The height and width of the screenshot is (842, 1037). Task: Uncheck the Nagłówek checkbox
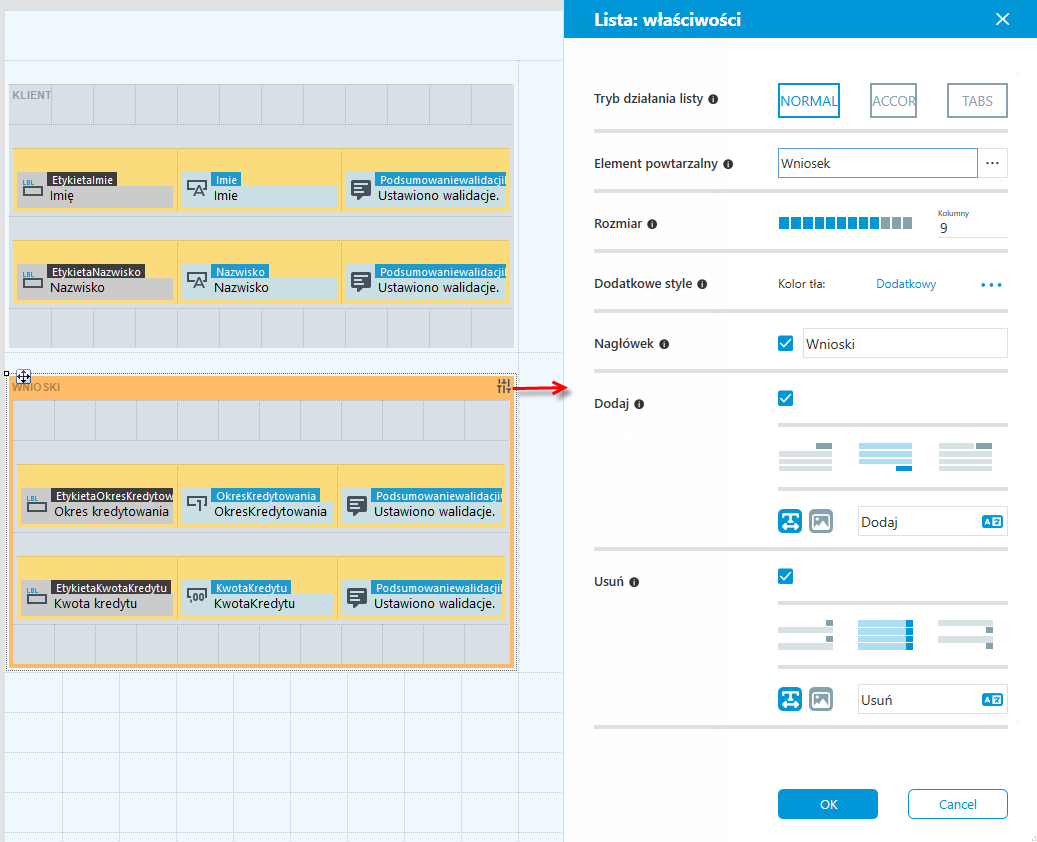click(x=786, y=343)
